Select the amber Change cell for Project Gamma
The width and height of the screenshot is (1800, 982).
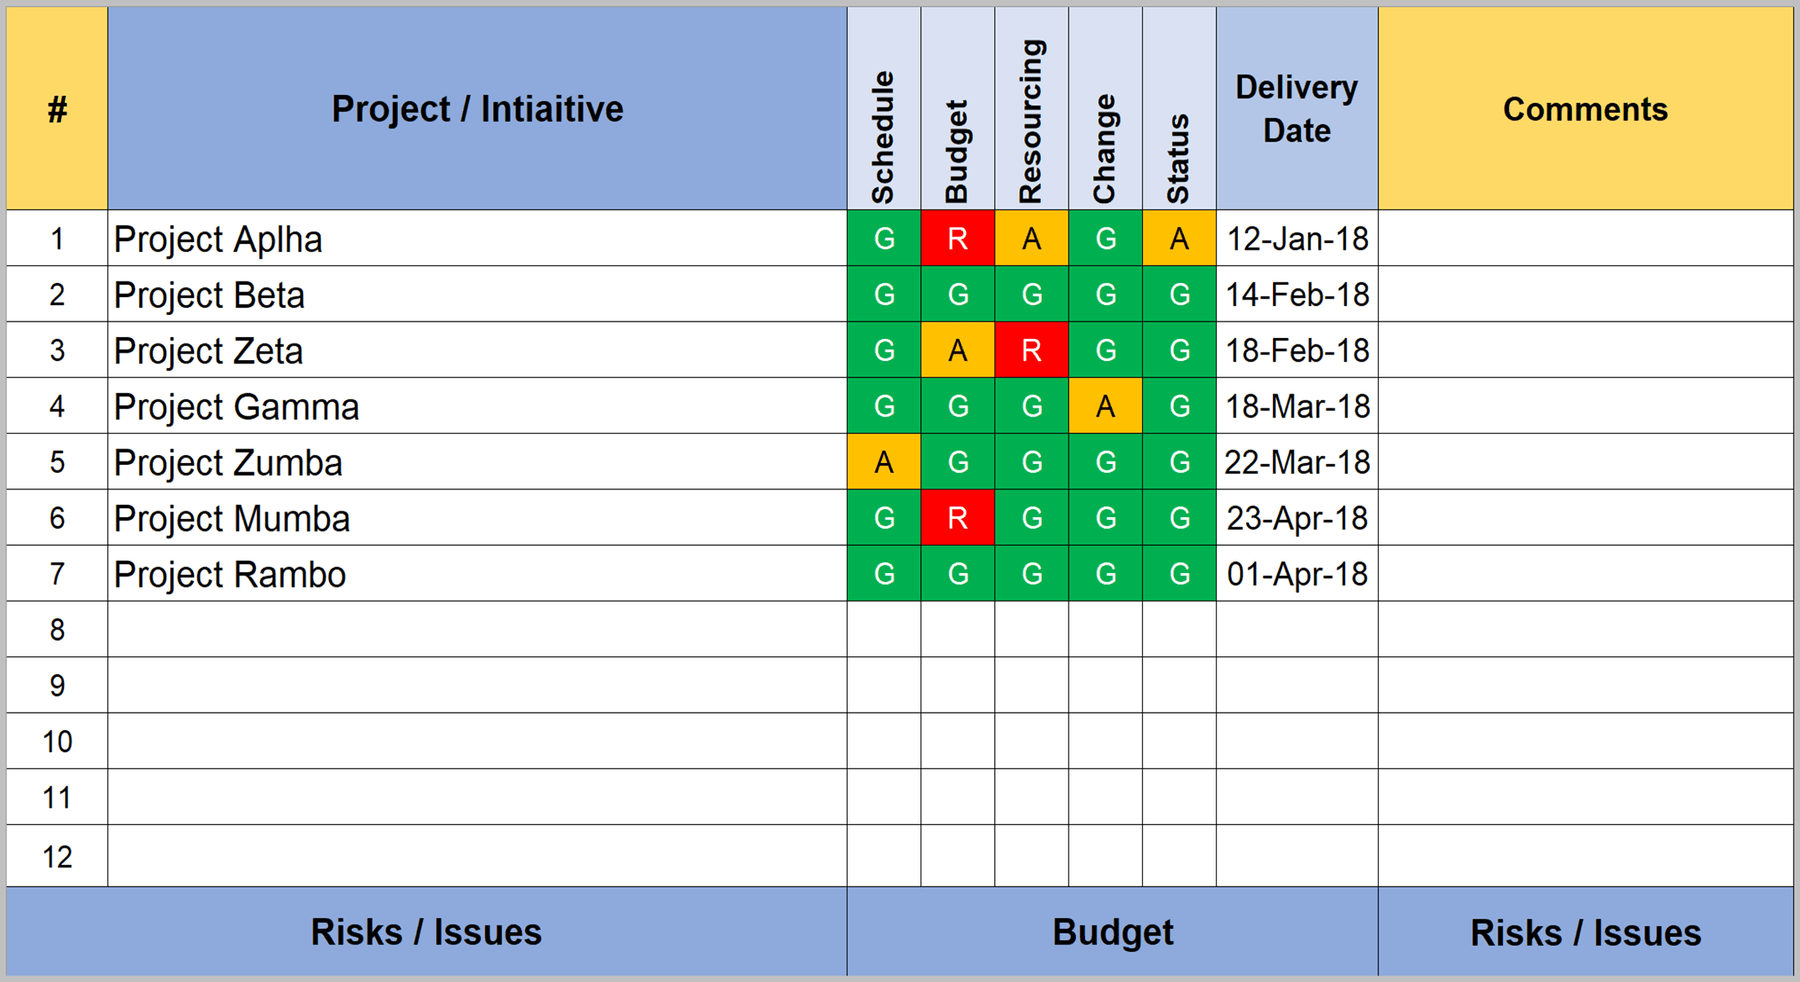pyautogui.click(x=1105, y=406)
